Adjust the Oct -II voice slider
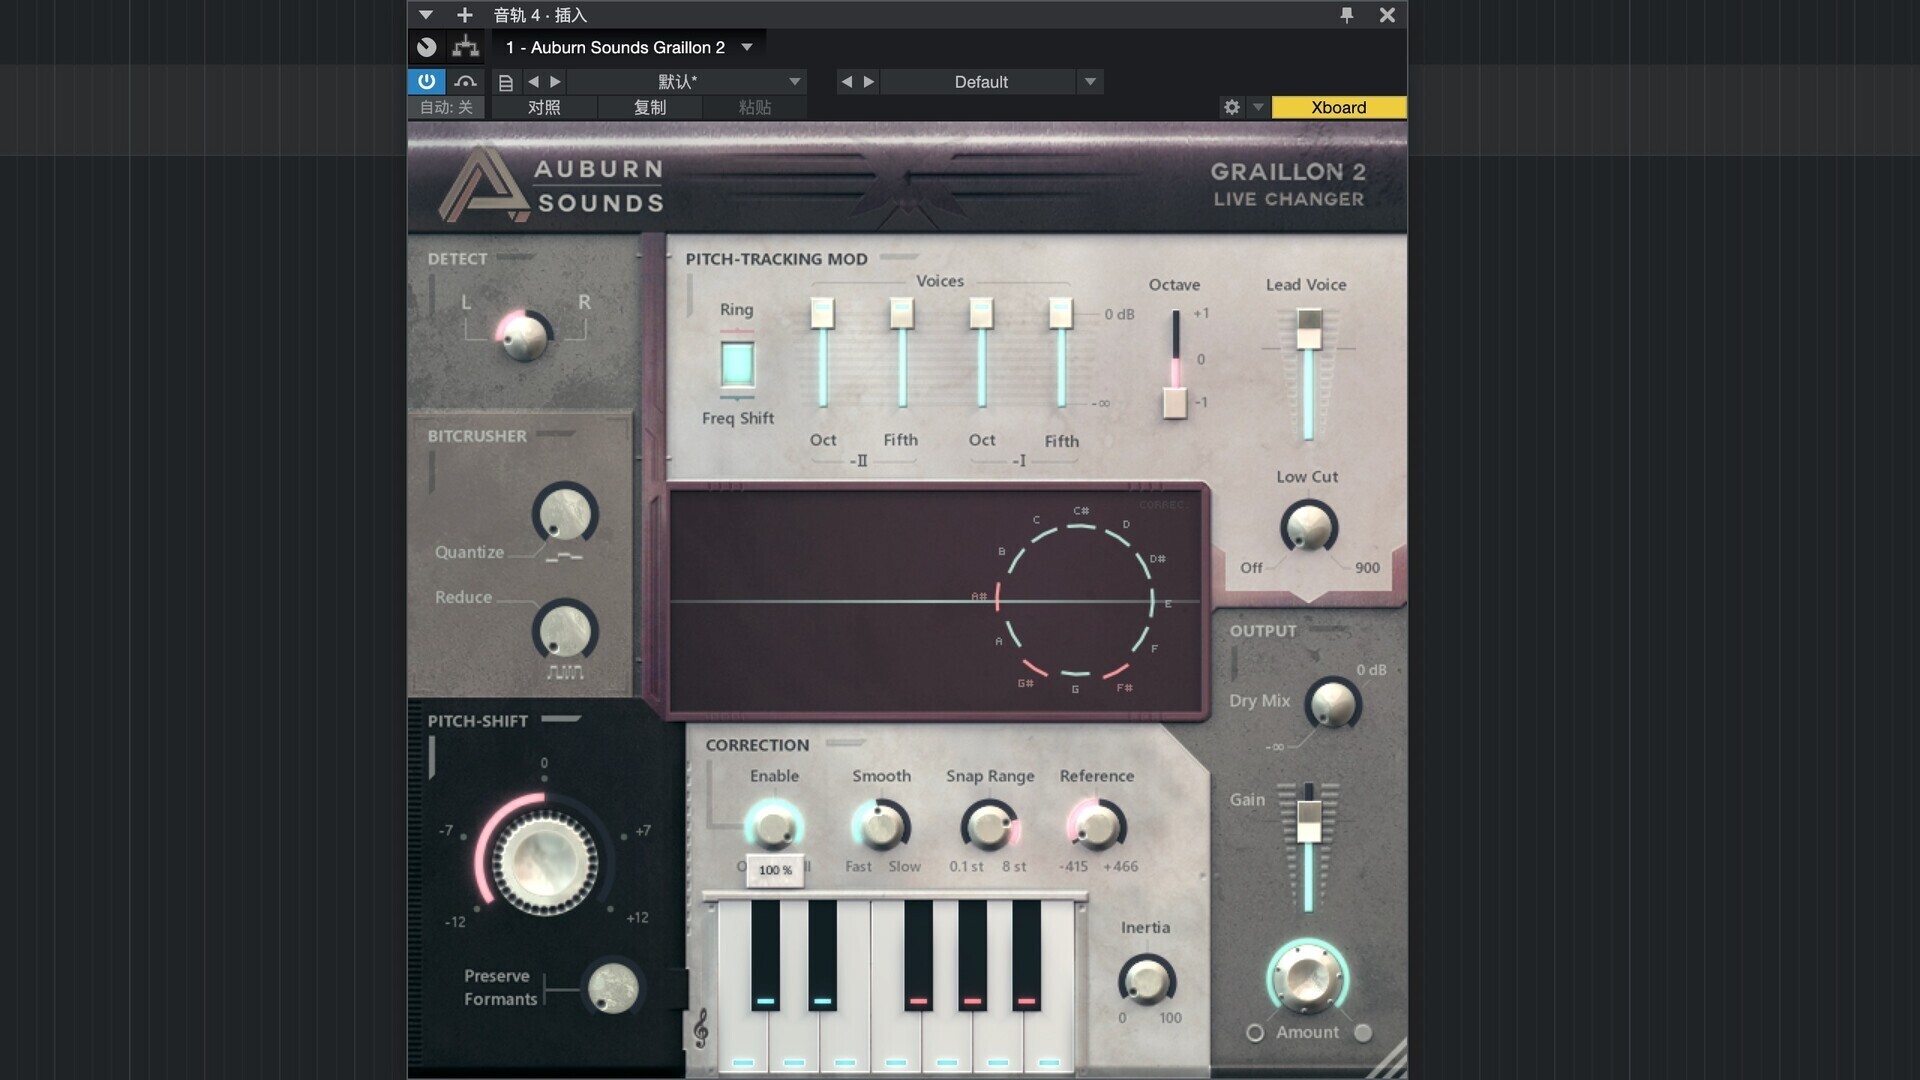Viewport: 1920px width, 1080px height. [x=822, y=314]
